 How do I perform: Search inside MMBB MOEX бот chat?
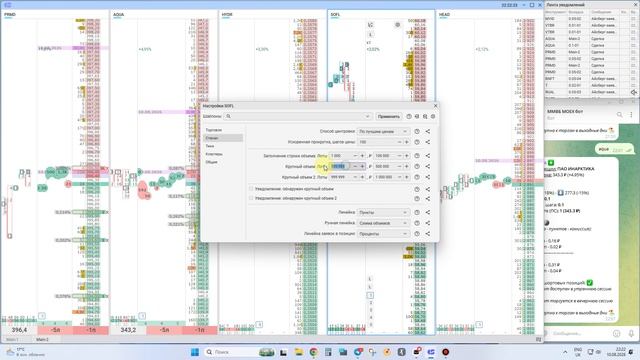tap(620, 115)
